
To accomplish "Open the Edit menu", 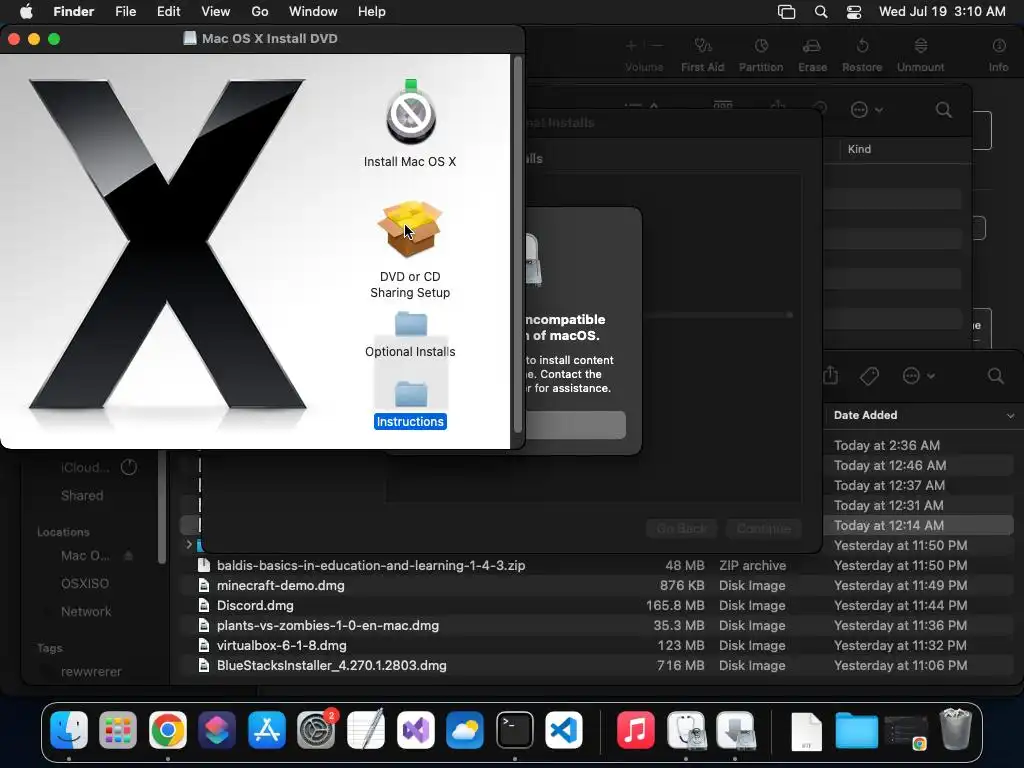I will [x=168, y=12].
